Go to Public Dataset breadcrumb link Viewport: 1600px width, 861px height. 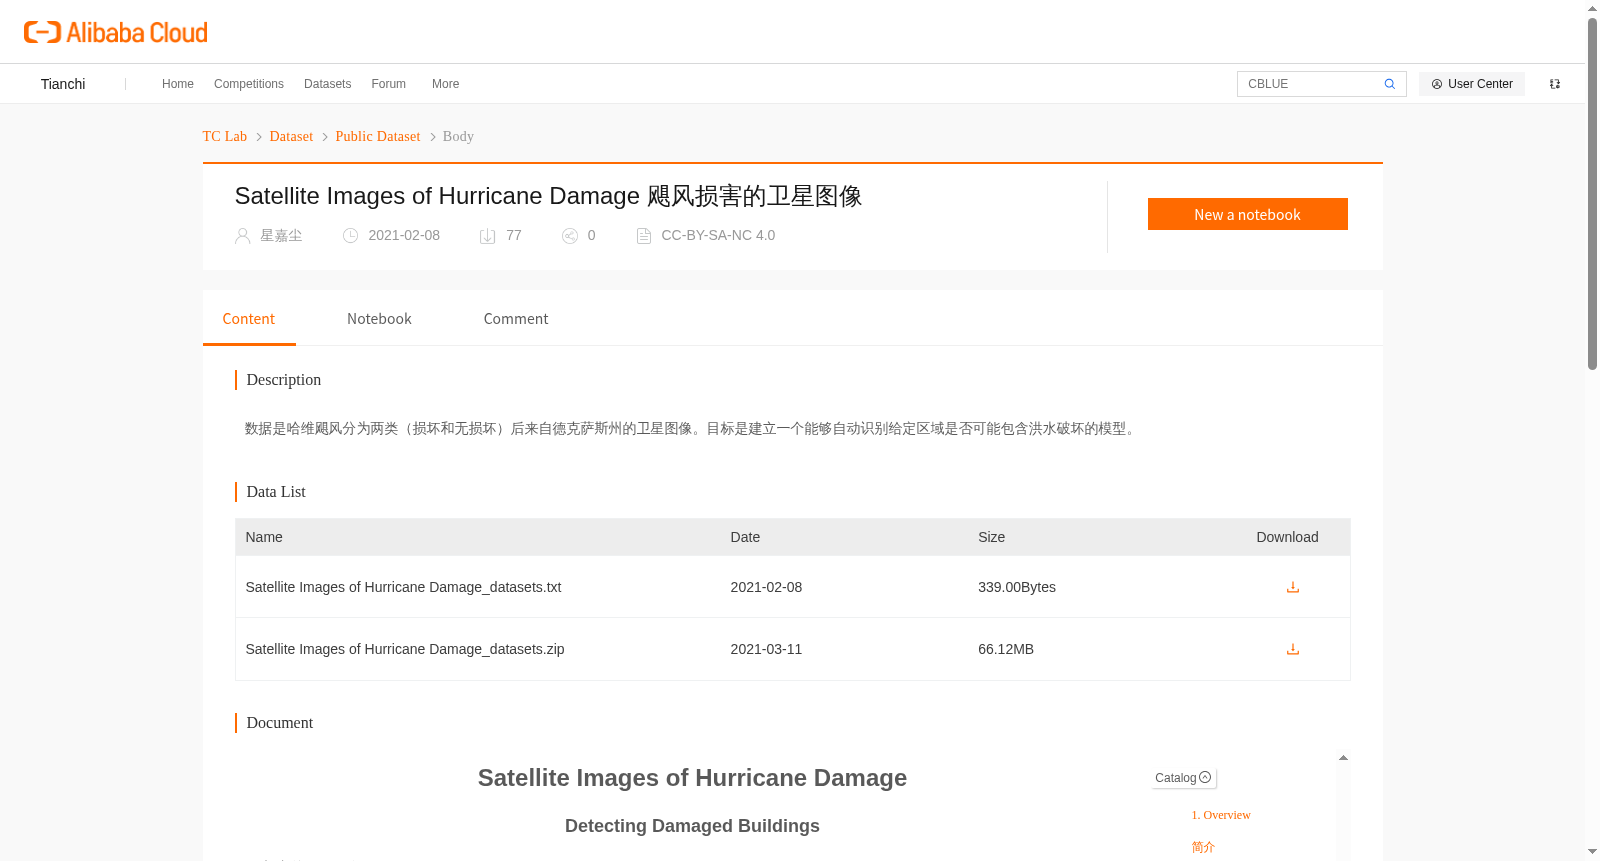(378, 136)
